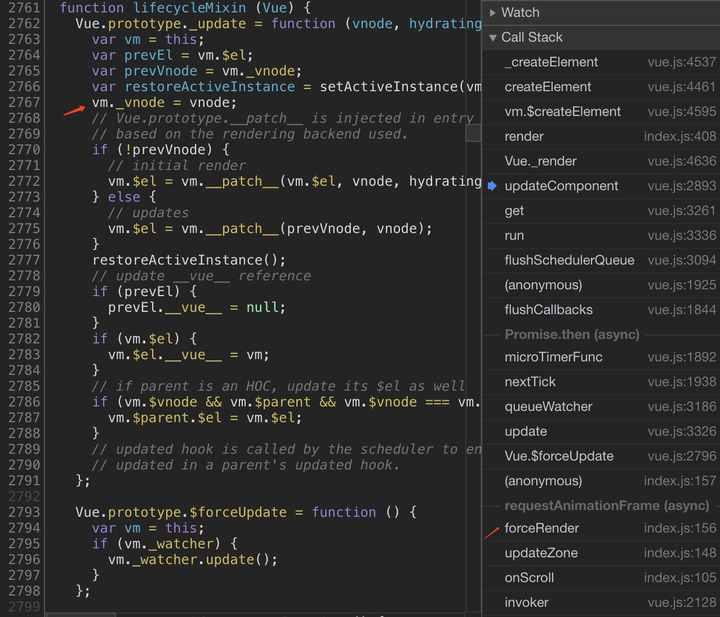Jump to the Vue._render stack frame
Viewport: 720px width, 617px height.
(x=601, y=161)
